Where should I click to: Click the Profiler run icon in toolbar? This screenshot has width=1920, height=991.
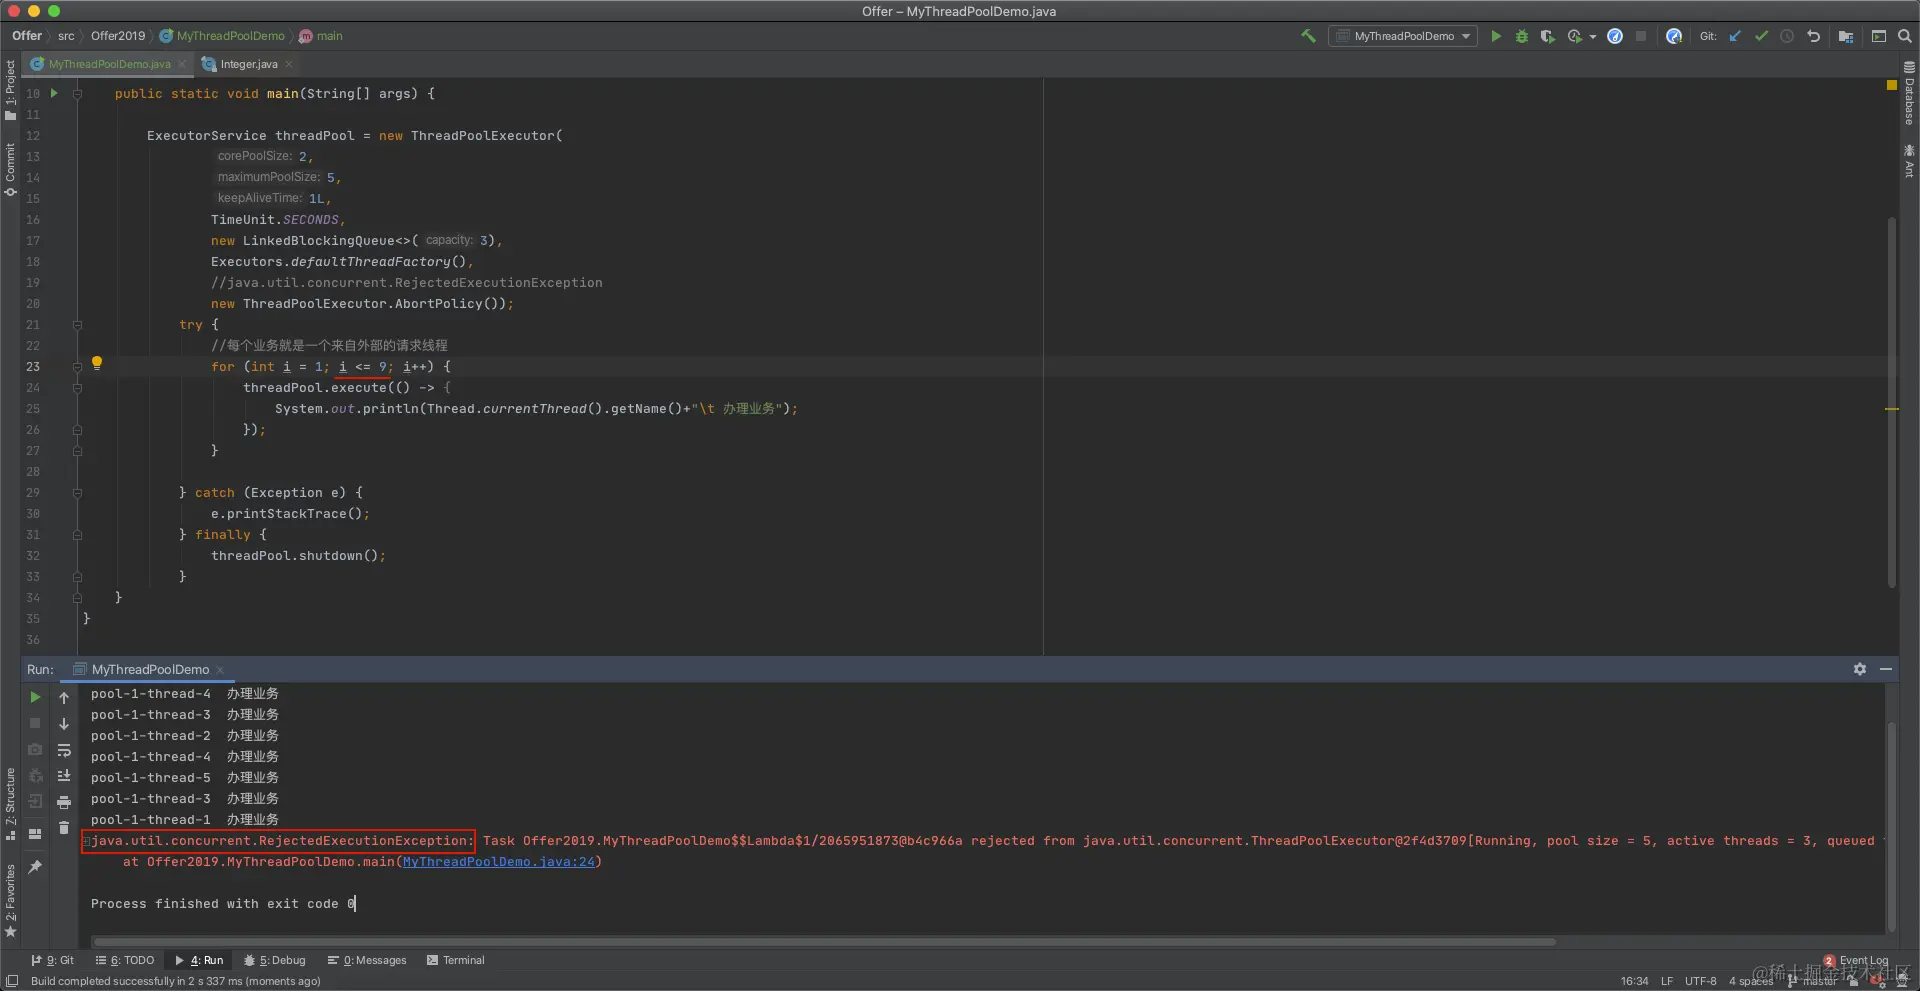pos(1575,36)
